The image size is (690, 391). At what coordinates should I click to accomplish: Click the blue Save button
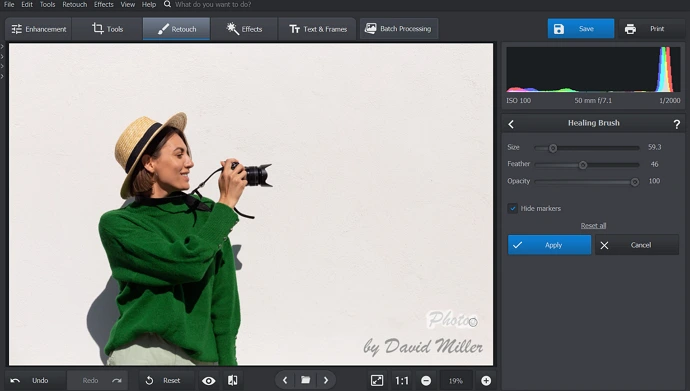581,29
